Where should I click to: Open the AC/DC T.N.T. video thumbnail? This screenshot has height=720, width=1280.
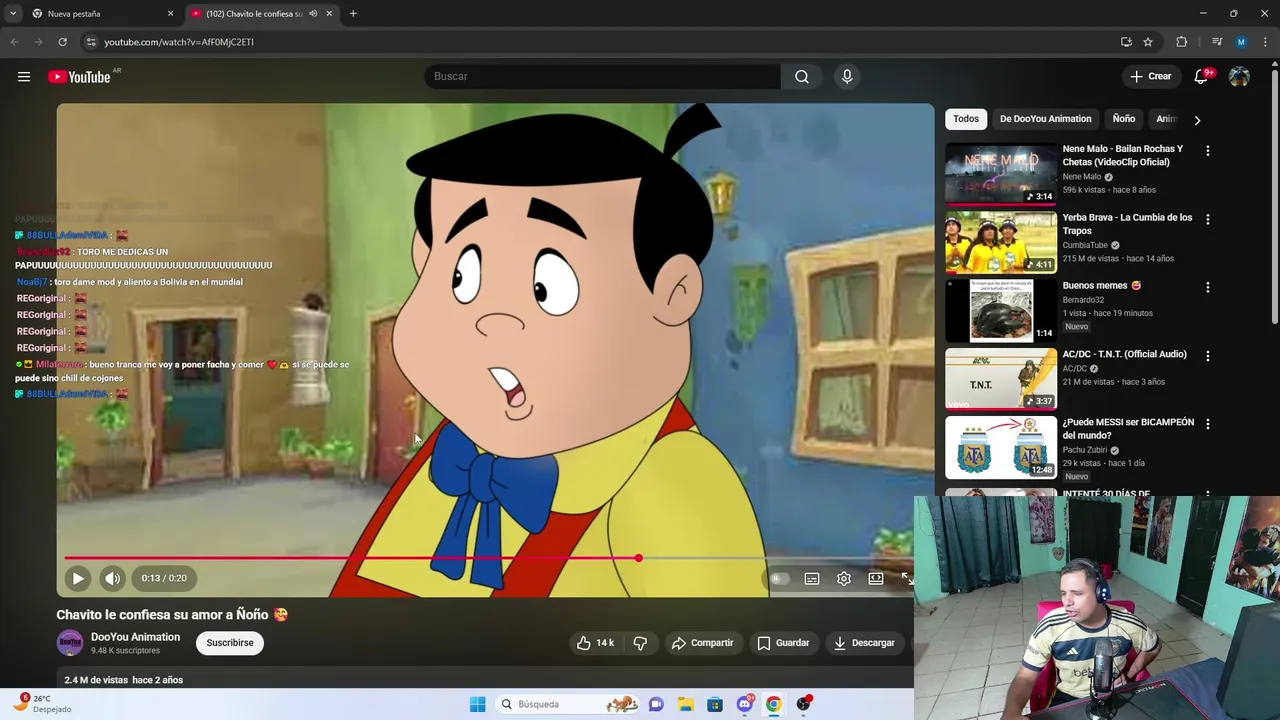[1001, 379]
